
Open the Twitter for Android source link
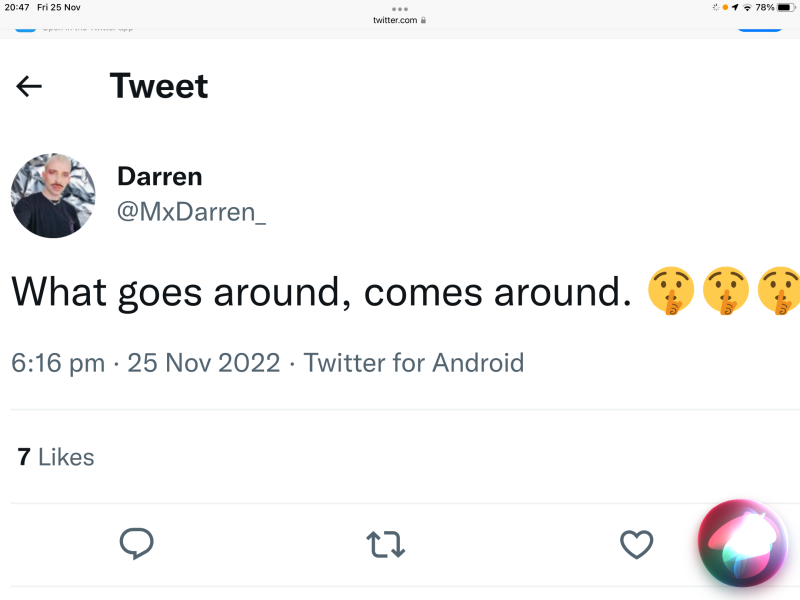pyautogui.click(x=413, y=362)
